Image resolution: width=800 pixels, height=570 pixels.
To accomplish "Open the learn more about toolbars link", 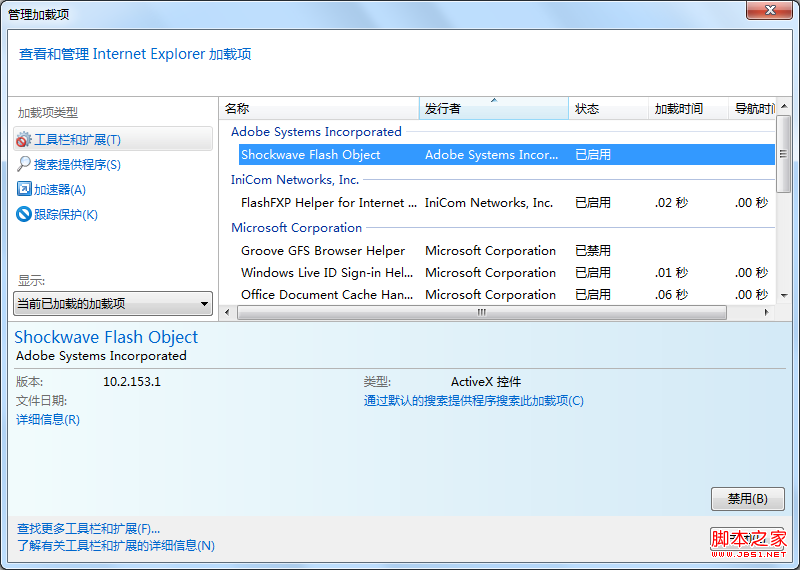I will click(116, 546).
